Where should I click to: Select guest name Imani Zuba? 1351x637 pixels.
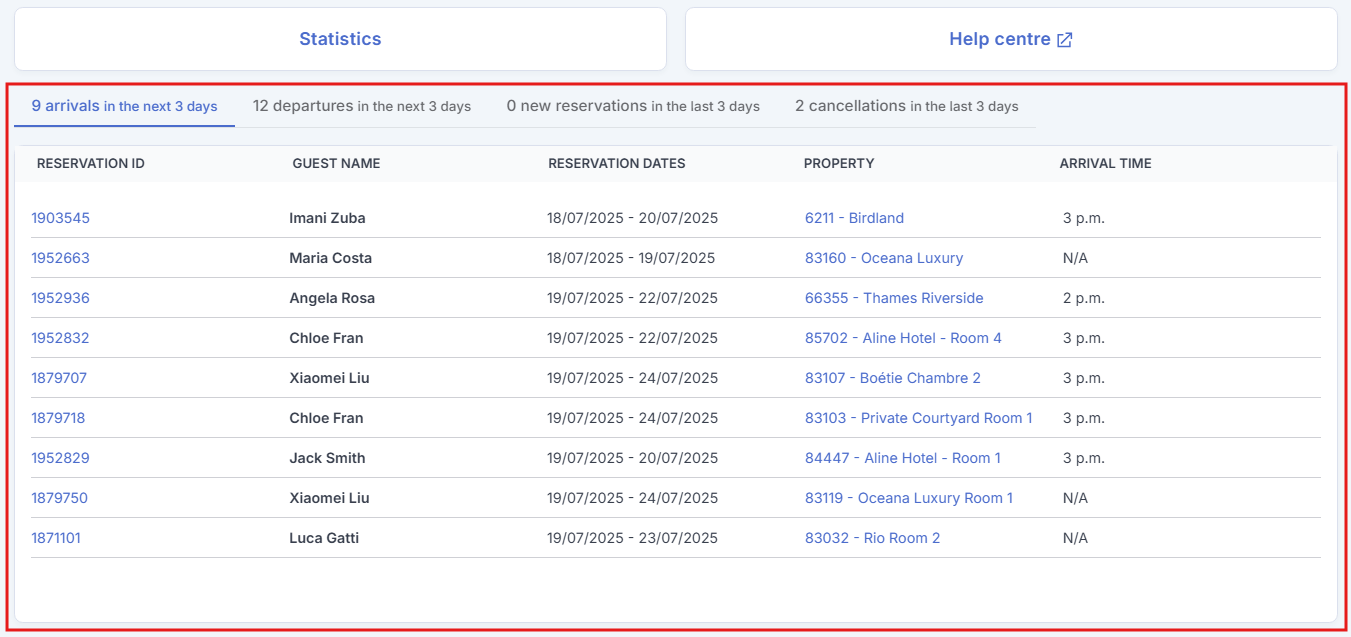tap(328, 218)
